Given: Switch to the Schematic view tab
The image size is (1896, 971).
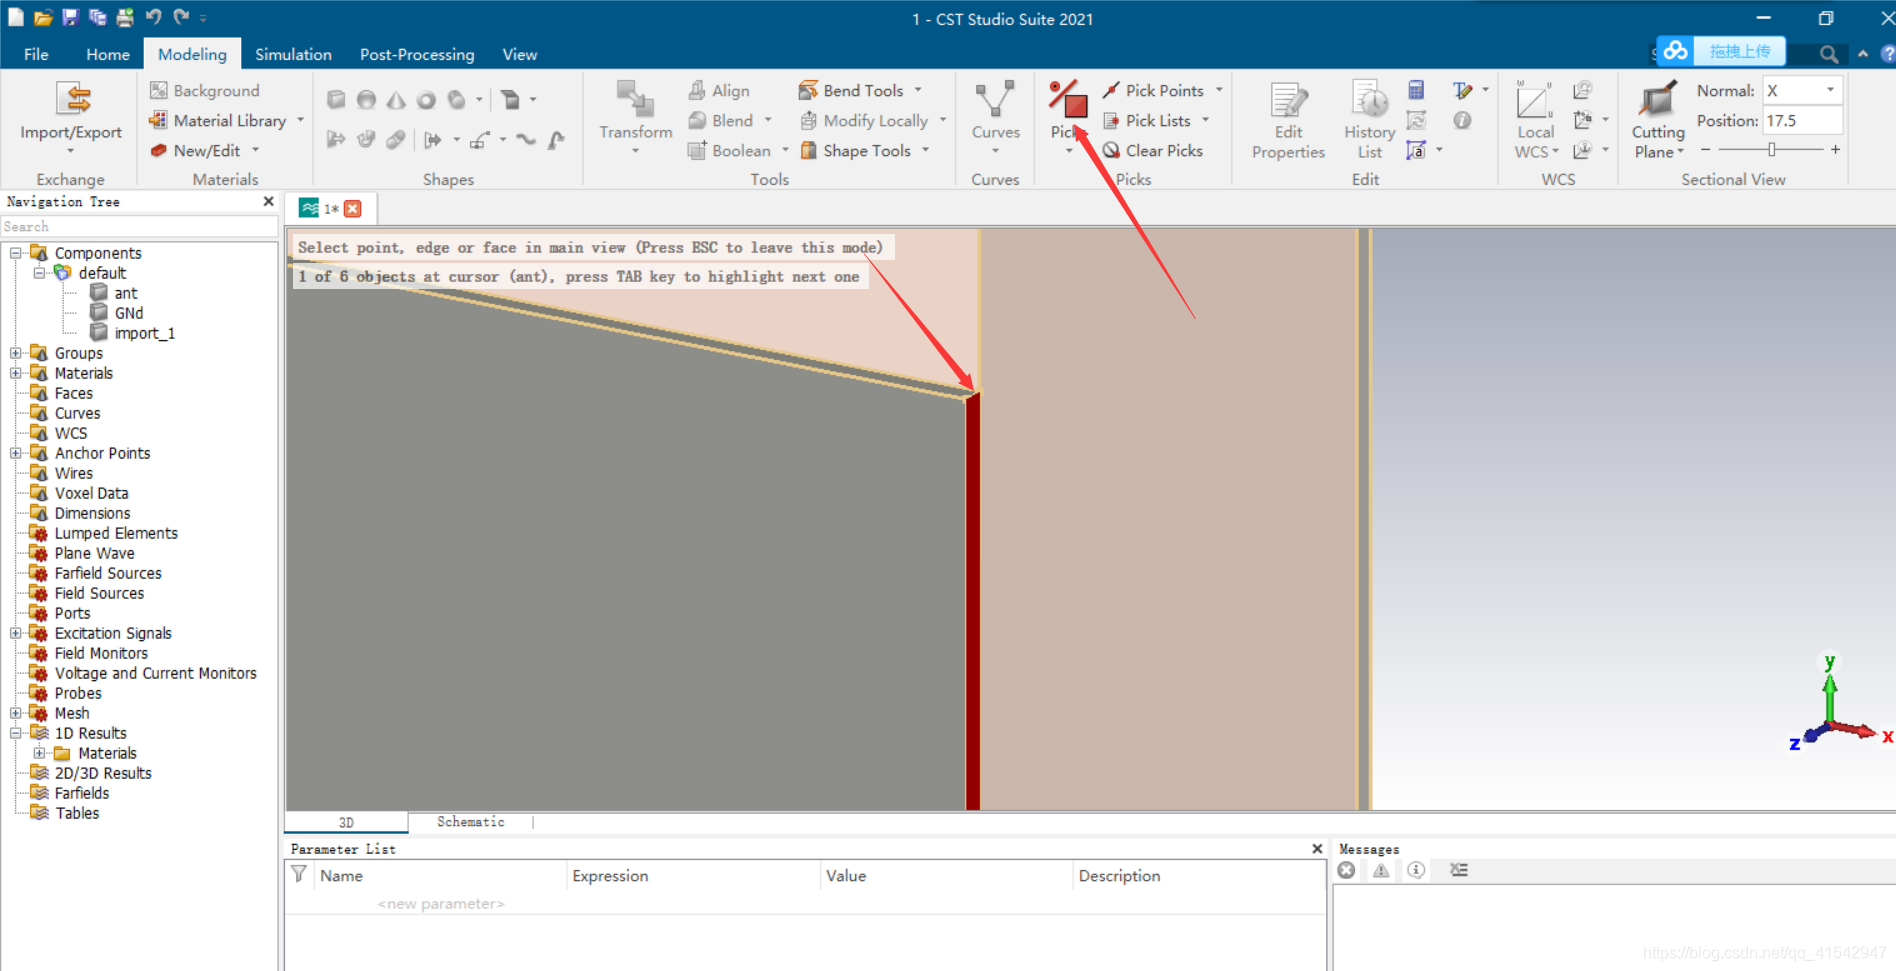Looking at the screenshot, I should (x=471, y=822).
